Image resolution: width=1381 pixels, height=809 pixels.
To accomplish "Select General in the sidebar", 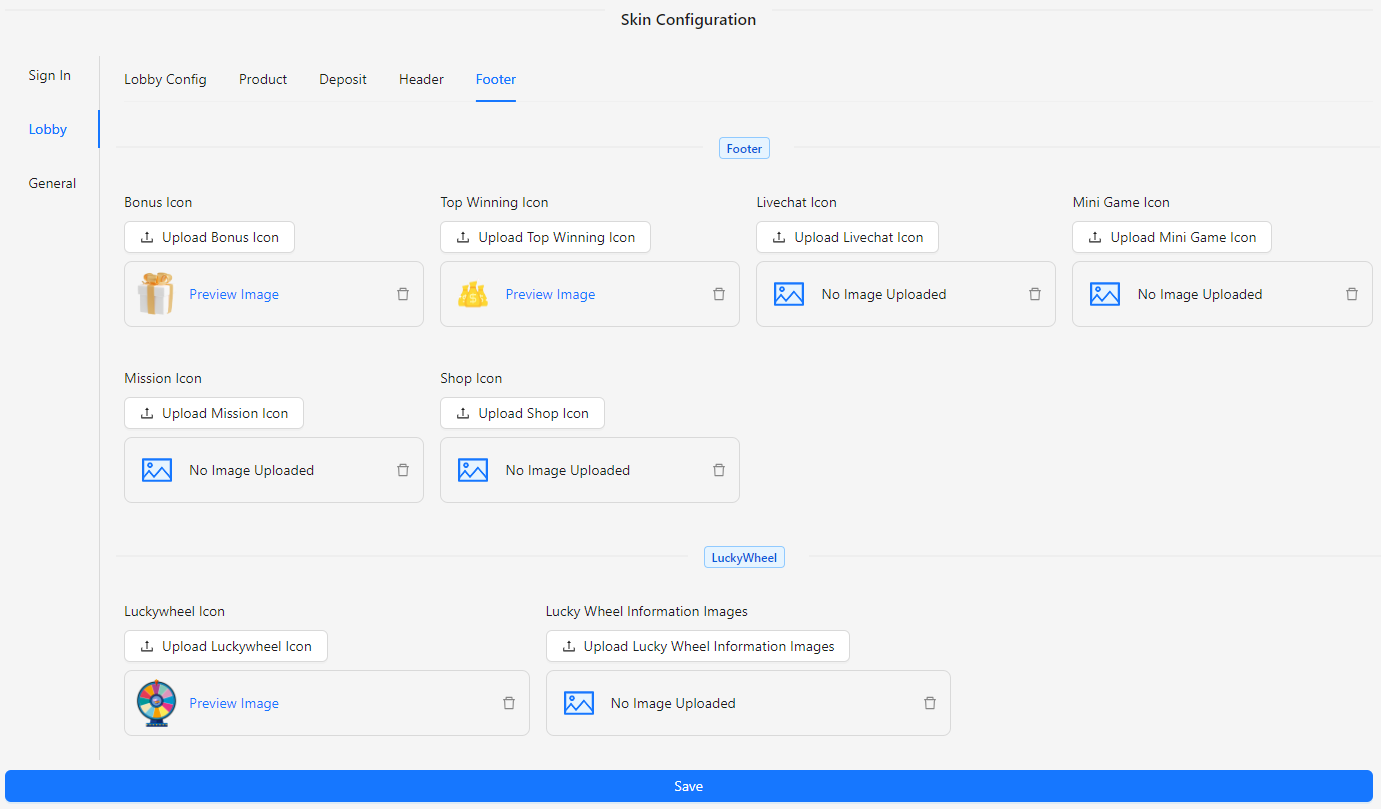I will (x=51, y=183).
